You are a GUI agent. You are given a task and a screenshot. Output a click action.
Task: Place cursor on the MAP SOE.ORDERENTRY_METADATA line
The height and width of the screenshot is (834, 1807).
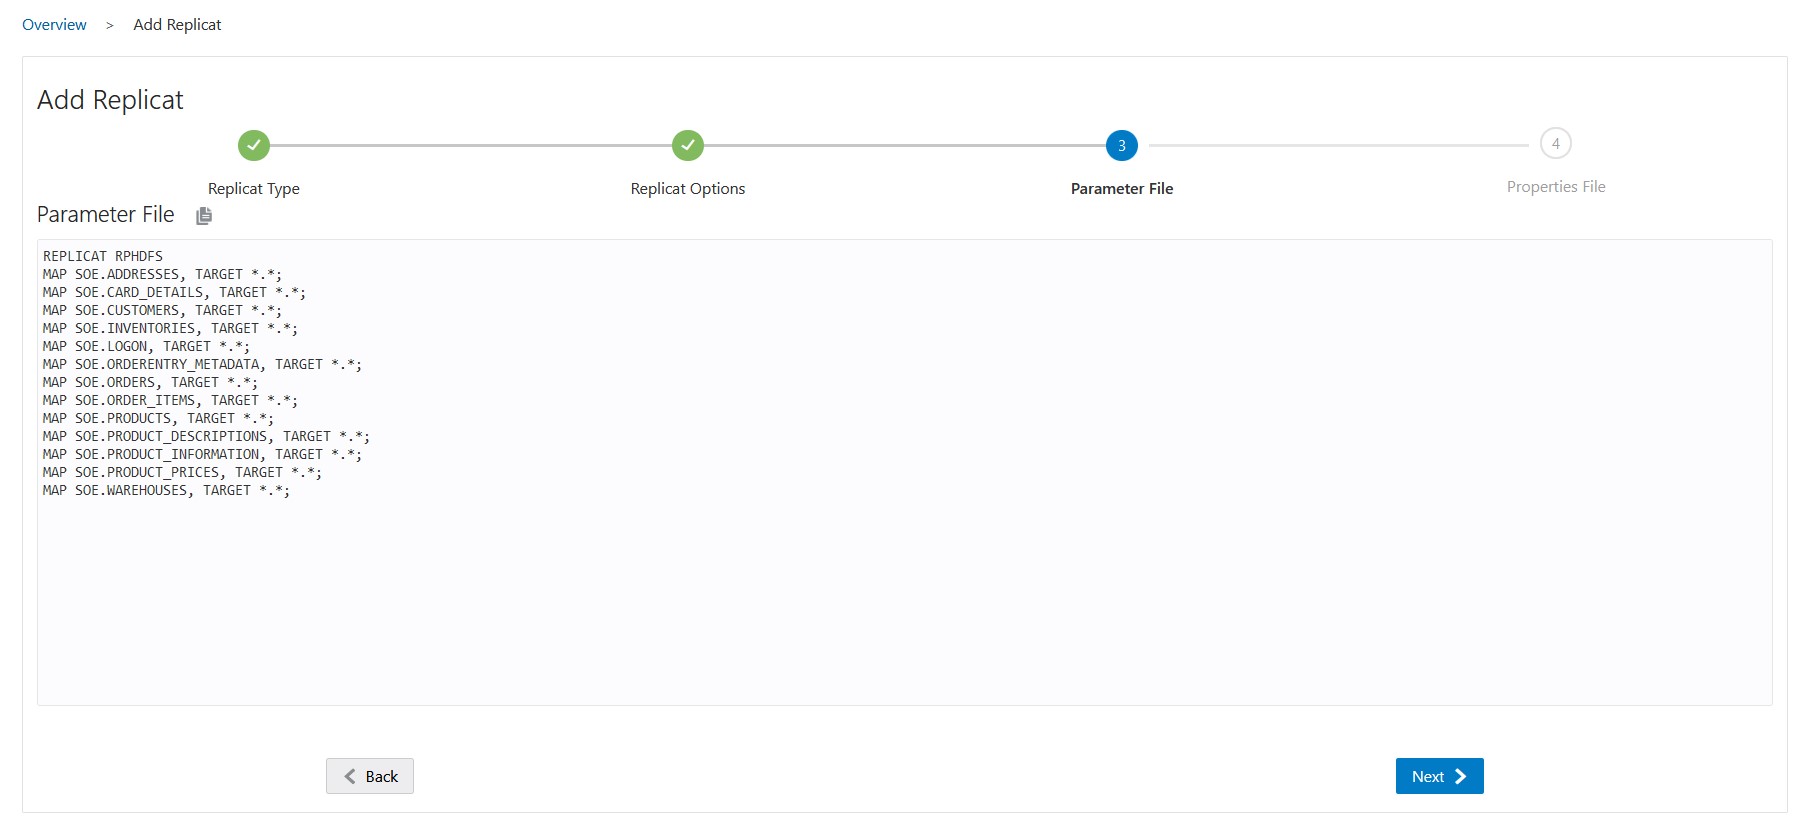click(202, 365)
